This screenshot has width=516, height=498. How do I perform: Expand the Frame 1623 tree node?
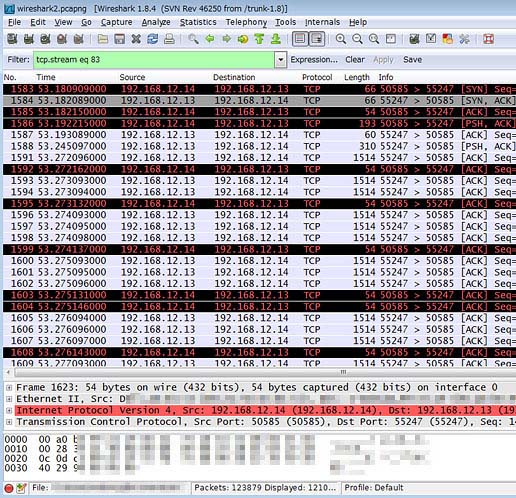coord(9,388)
